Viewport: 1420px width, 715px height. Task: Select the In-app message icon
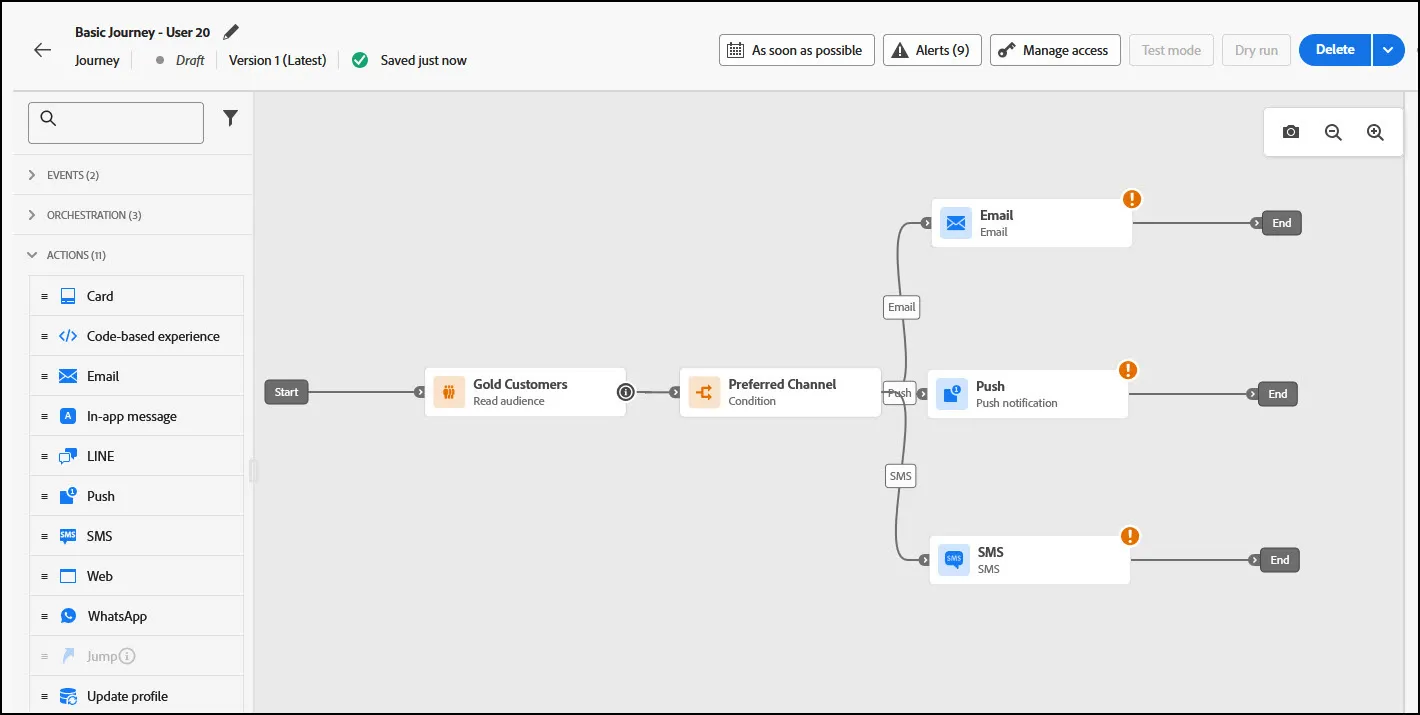pyautogui.click(x=68, y=416)
